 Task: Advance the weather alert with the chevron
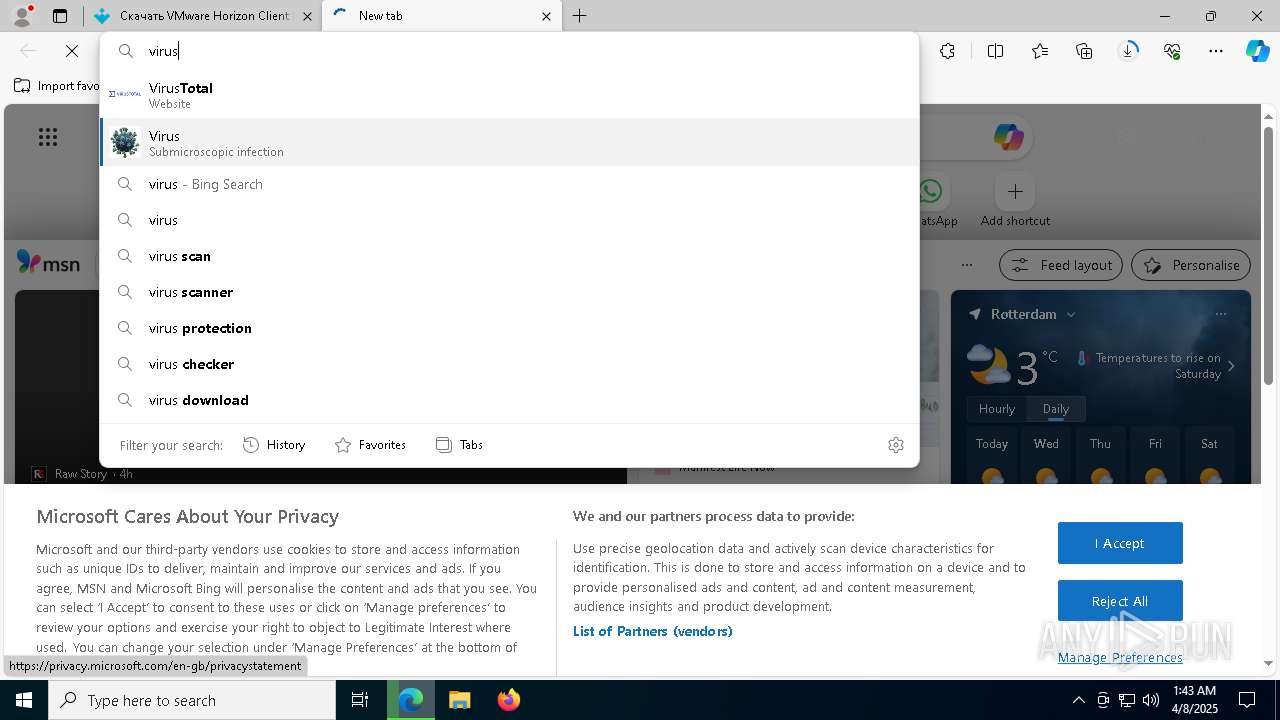pyautogui.click(x=1231, y=366)
